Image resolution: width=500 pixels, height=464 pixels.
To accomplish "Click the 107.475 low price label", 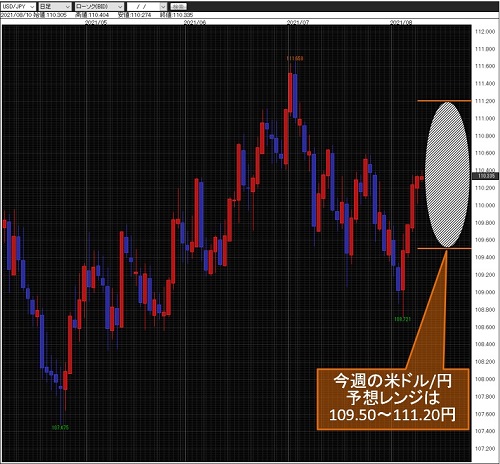I will 60,427.
